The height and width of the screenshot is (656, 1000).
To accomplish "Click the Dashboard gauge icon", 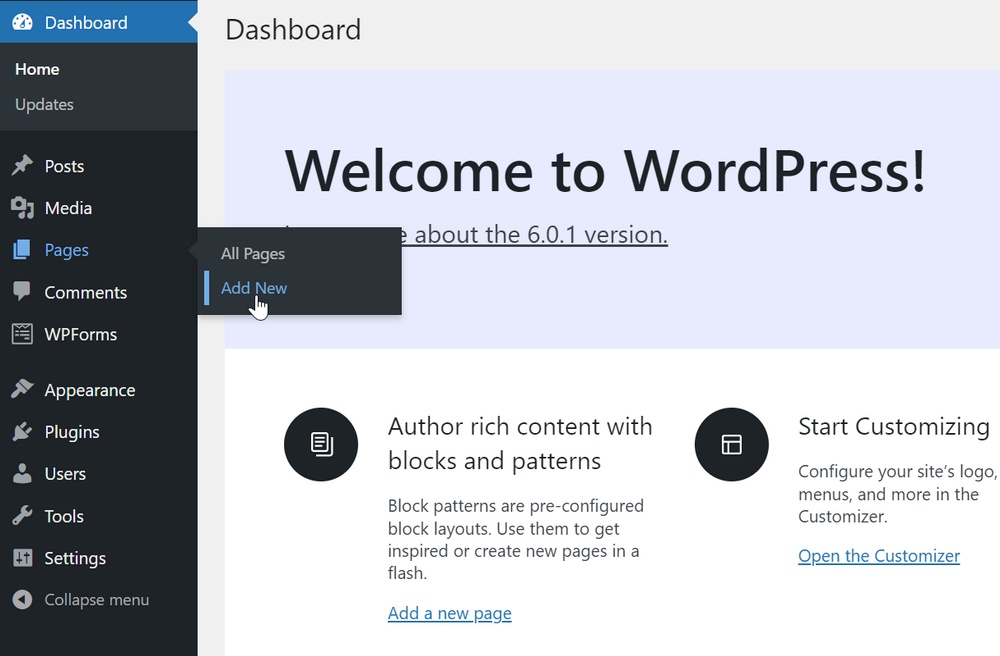I will click(22, 22).
